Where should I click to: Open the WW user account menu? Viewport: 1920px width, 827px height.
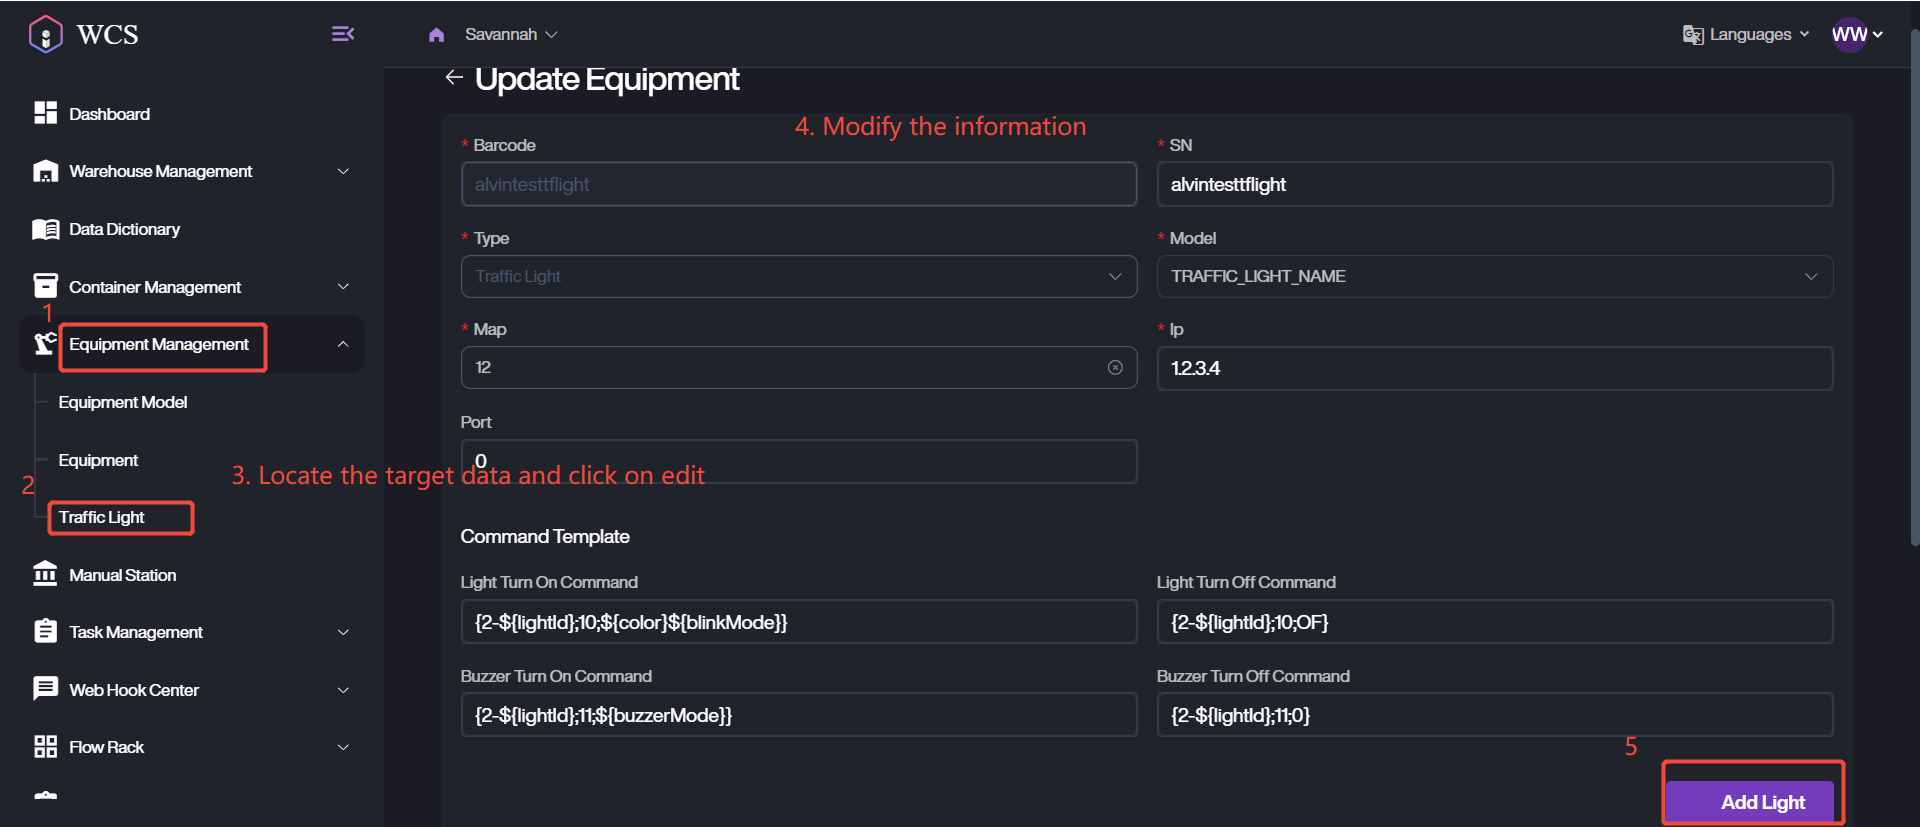tap(1856, 35)
